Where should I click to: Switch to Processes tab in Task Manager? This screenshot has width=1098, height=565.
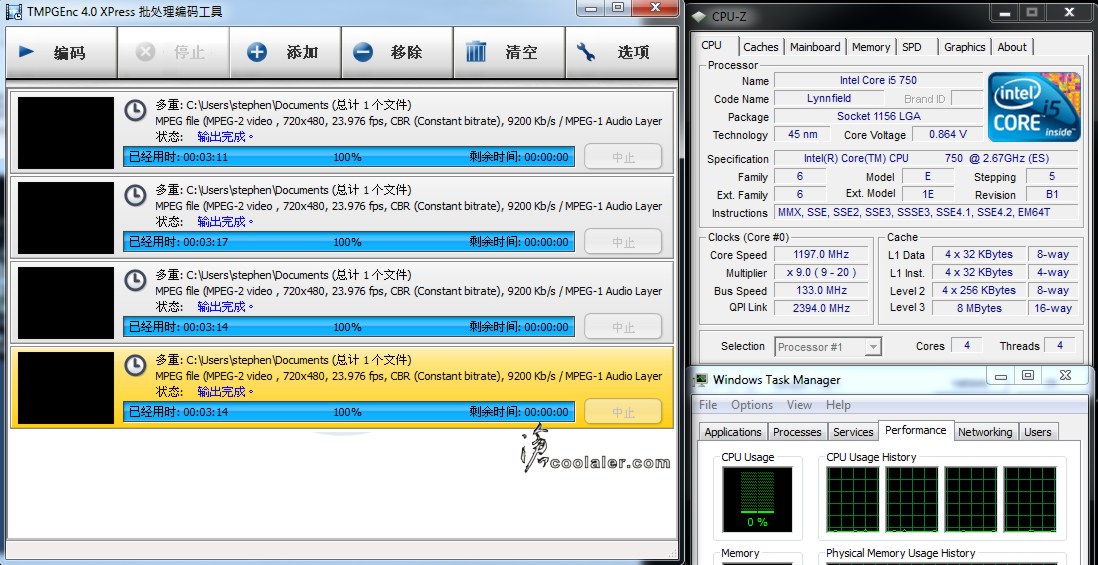(x=797, y=432)
